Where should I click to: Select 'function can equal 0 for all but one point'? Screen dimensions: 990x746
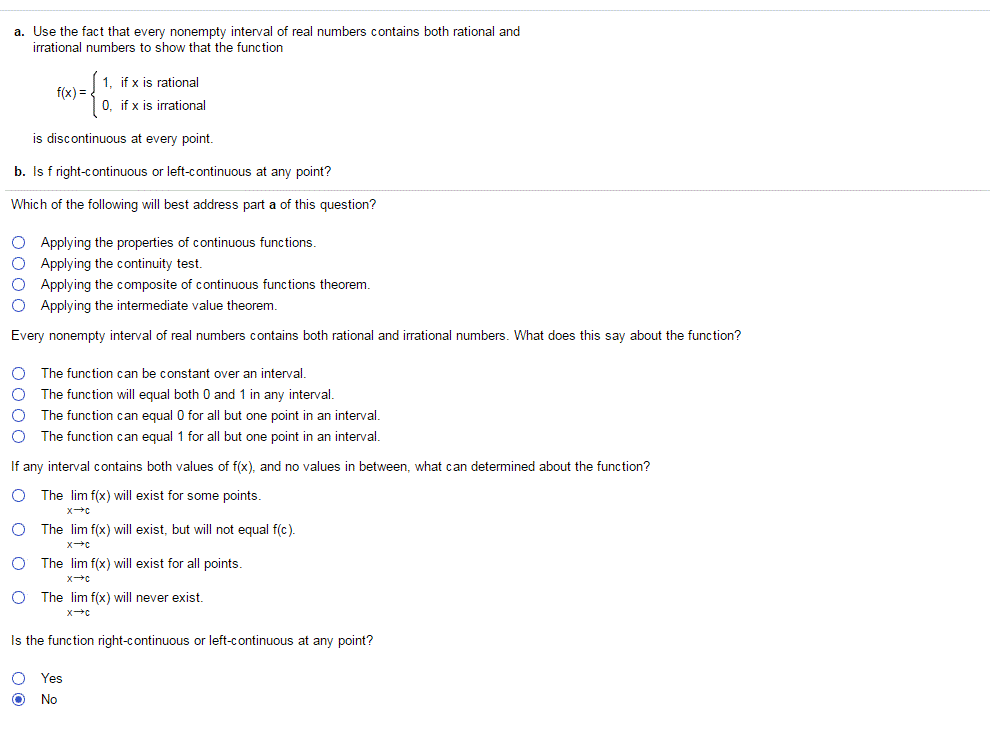coord(19,415)
